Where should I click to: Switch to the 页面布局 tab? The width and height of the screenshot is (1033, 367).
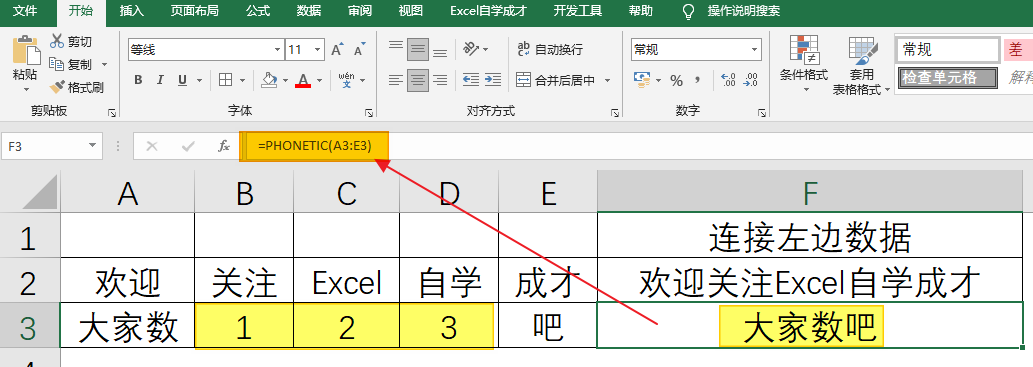[194, 11]
